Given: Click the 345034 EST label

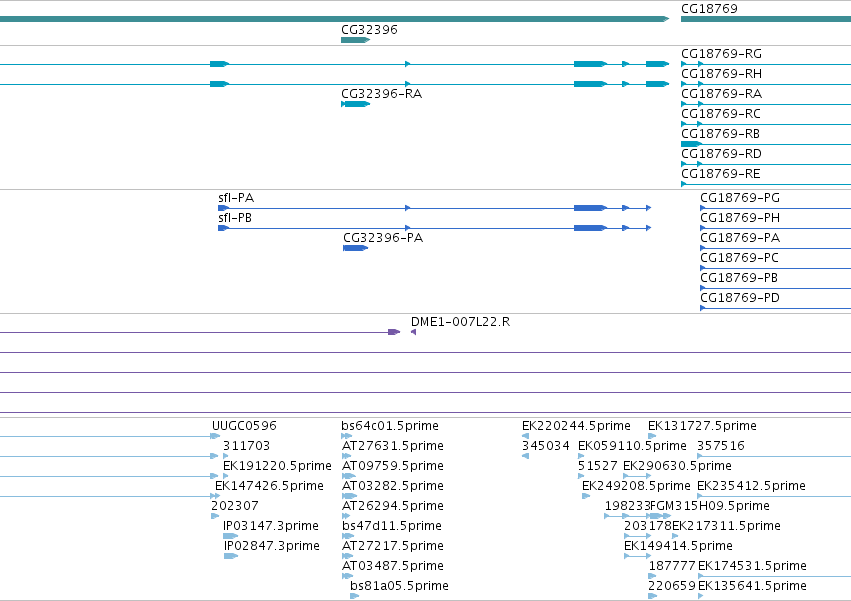Looking at the screenshot, I should tap(545, 446).
